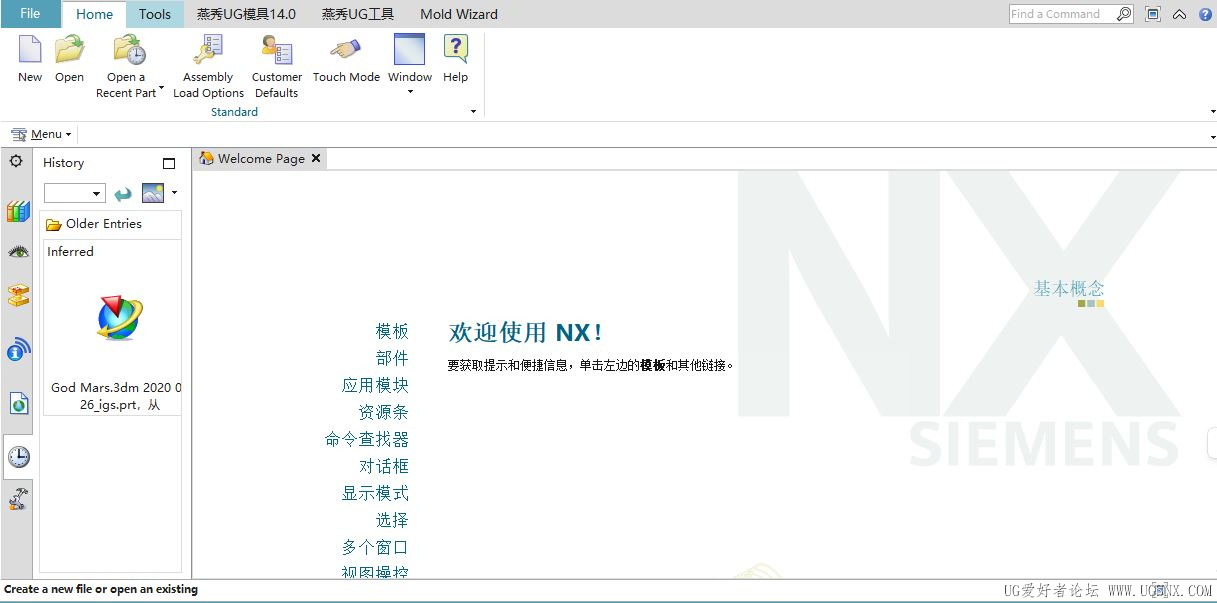Screen dimensions: 1217x603
Task: Open Assembly Load Options
Action: point(208,50)
